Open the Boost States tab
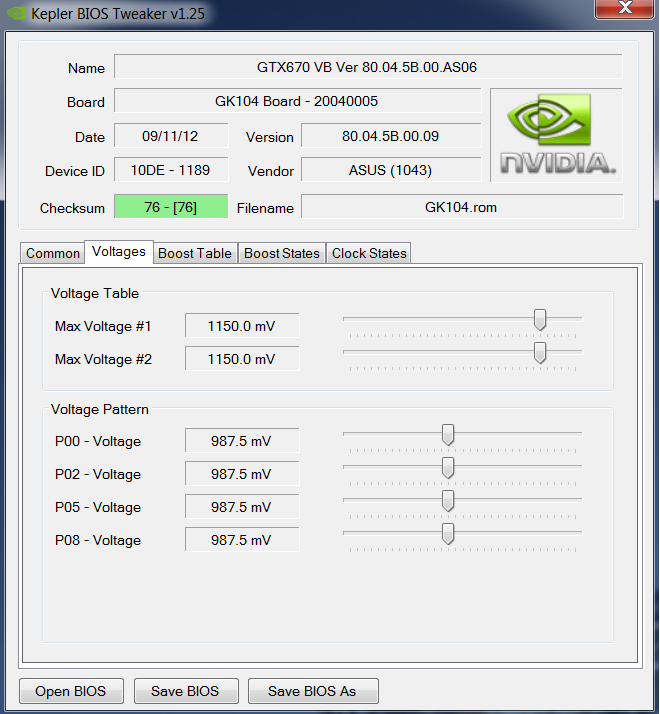 [282, 253]
